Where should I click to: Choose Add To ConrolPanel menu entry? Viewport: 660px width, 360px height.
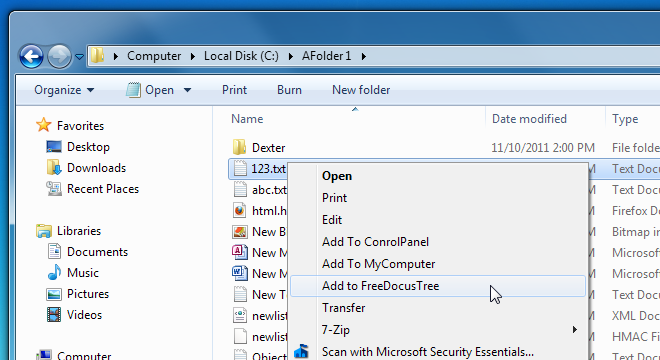[x=438, y=242]
